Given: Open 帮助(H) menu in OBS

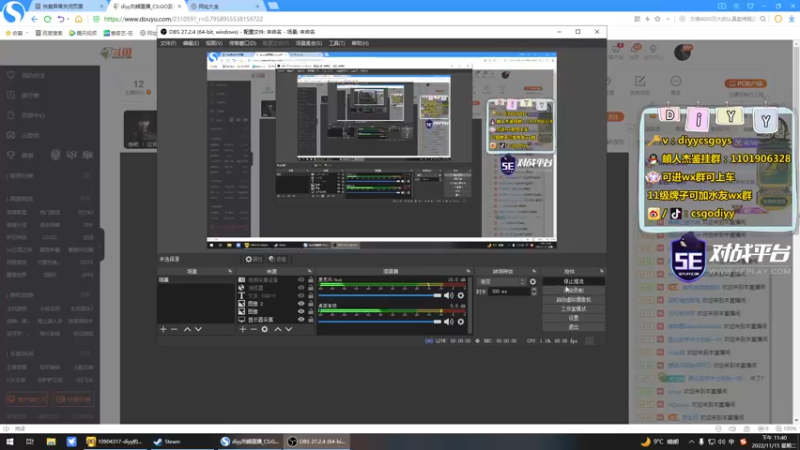Looking at the screenshot, I should (360, 43).
